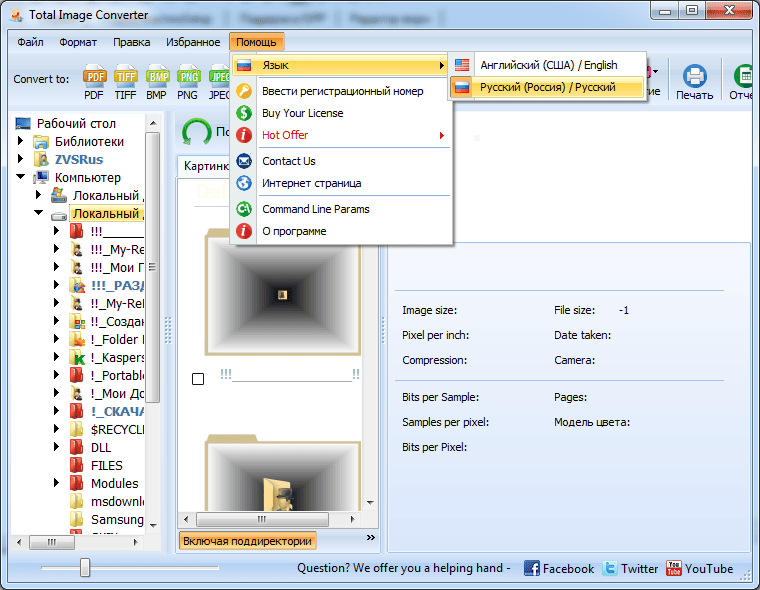Choose Английский (США) / English language
The width and height of the screenshot is (760, 590).
(548, 65)
